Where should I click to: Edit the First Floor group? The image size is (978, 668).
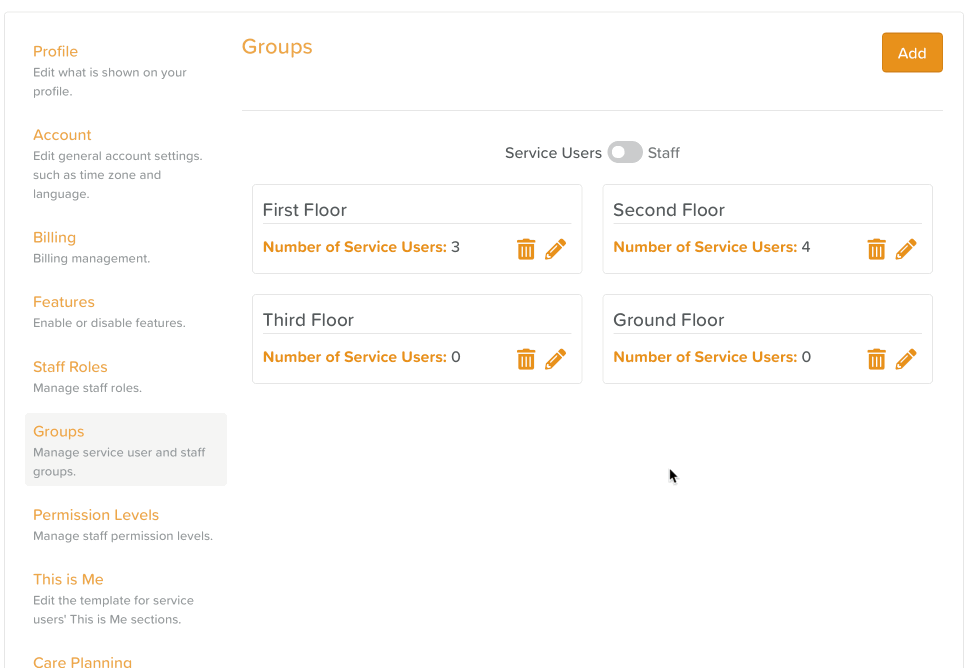point(556,249)
